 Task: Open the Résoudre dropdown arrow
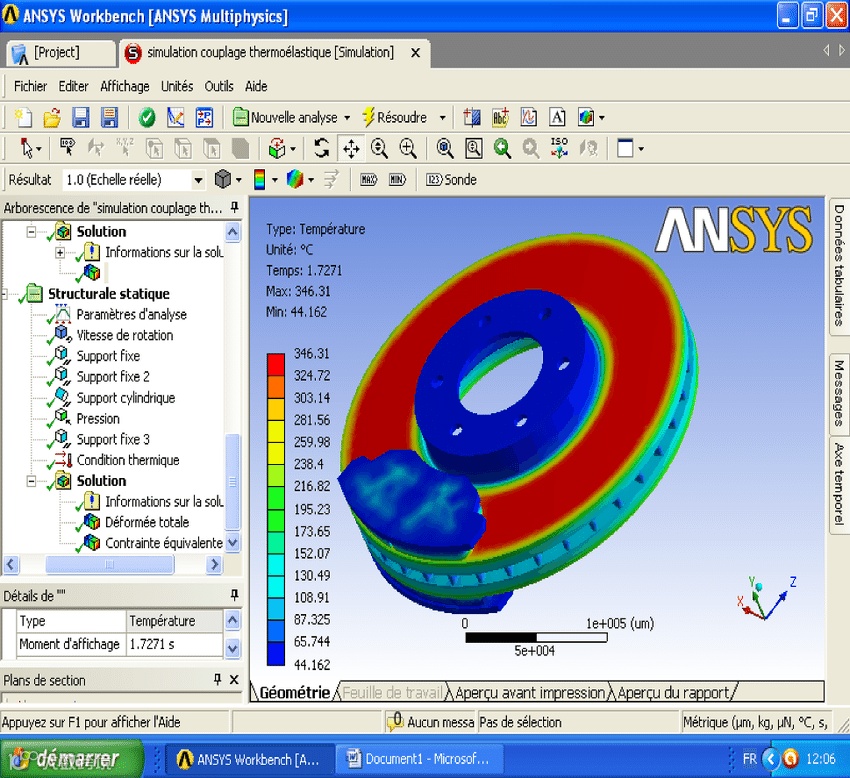click(442, 118)
